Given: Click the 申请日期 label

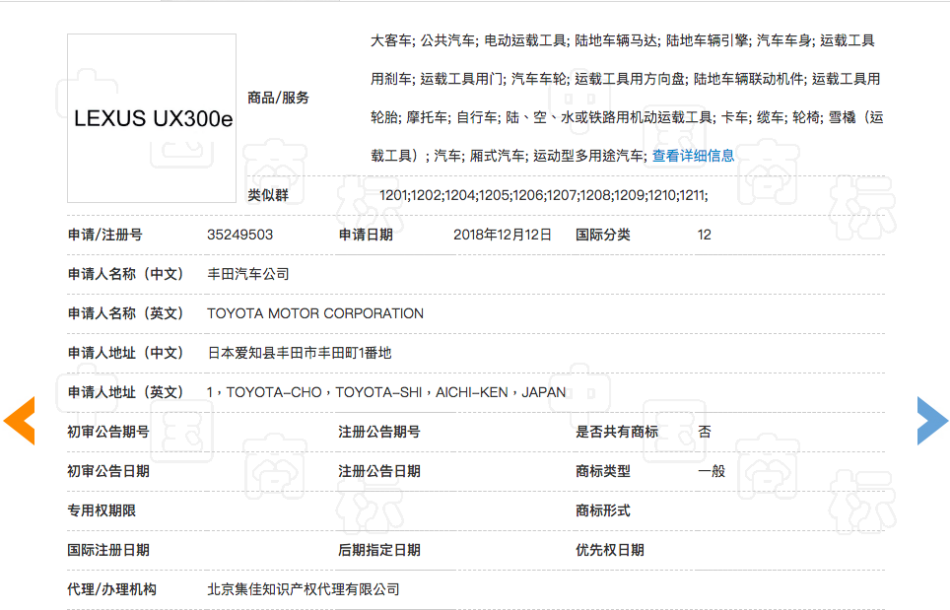Looking at the screenshot, I should pyautogui.click(x=365, y=234).
